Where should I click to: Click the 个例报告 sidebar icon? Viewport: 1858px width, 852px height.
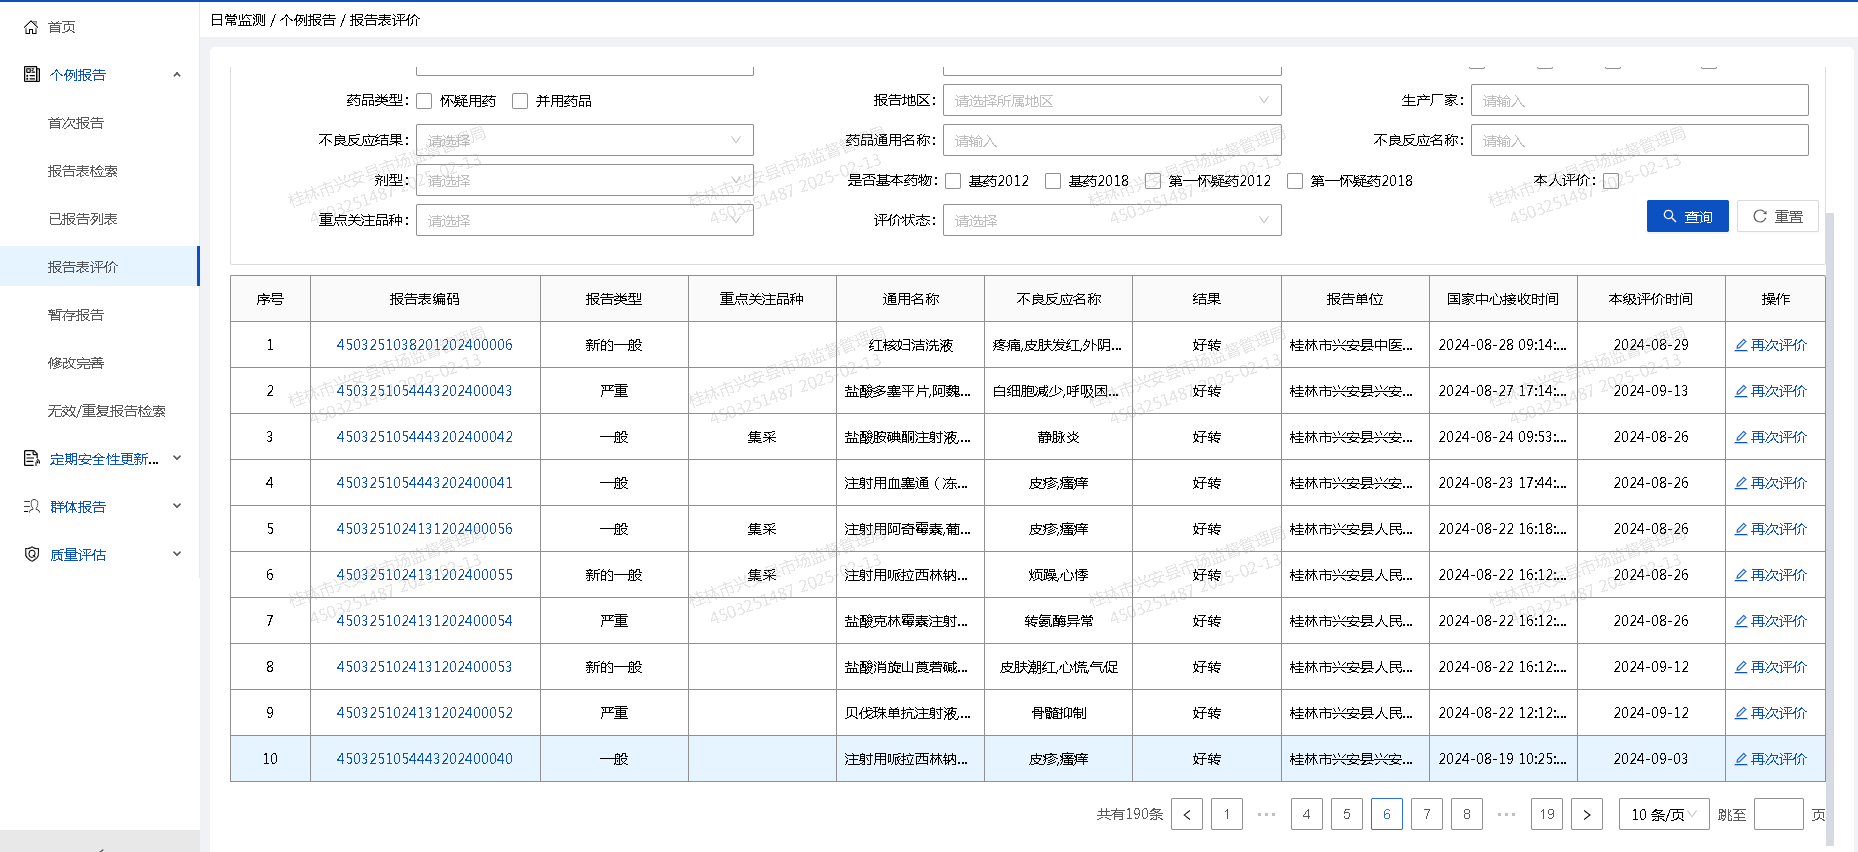point(32,74)
